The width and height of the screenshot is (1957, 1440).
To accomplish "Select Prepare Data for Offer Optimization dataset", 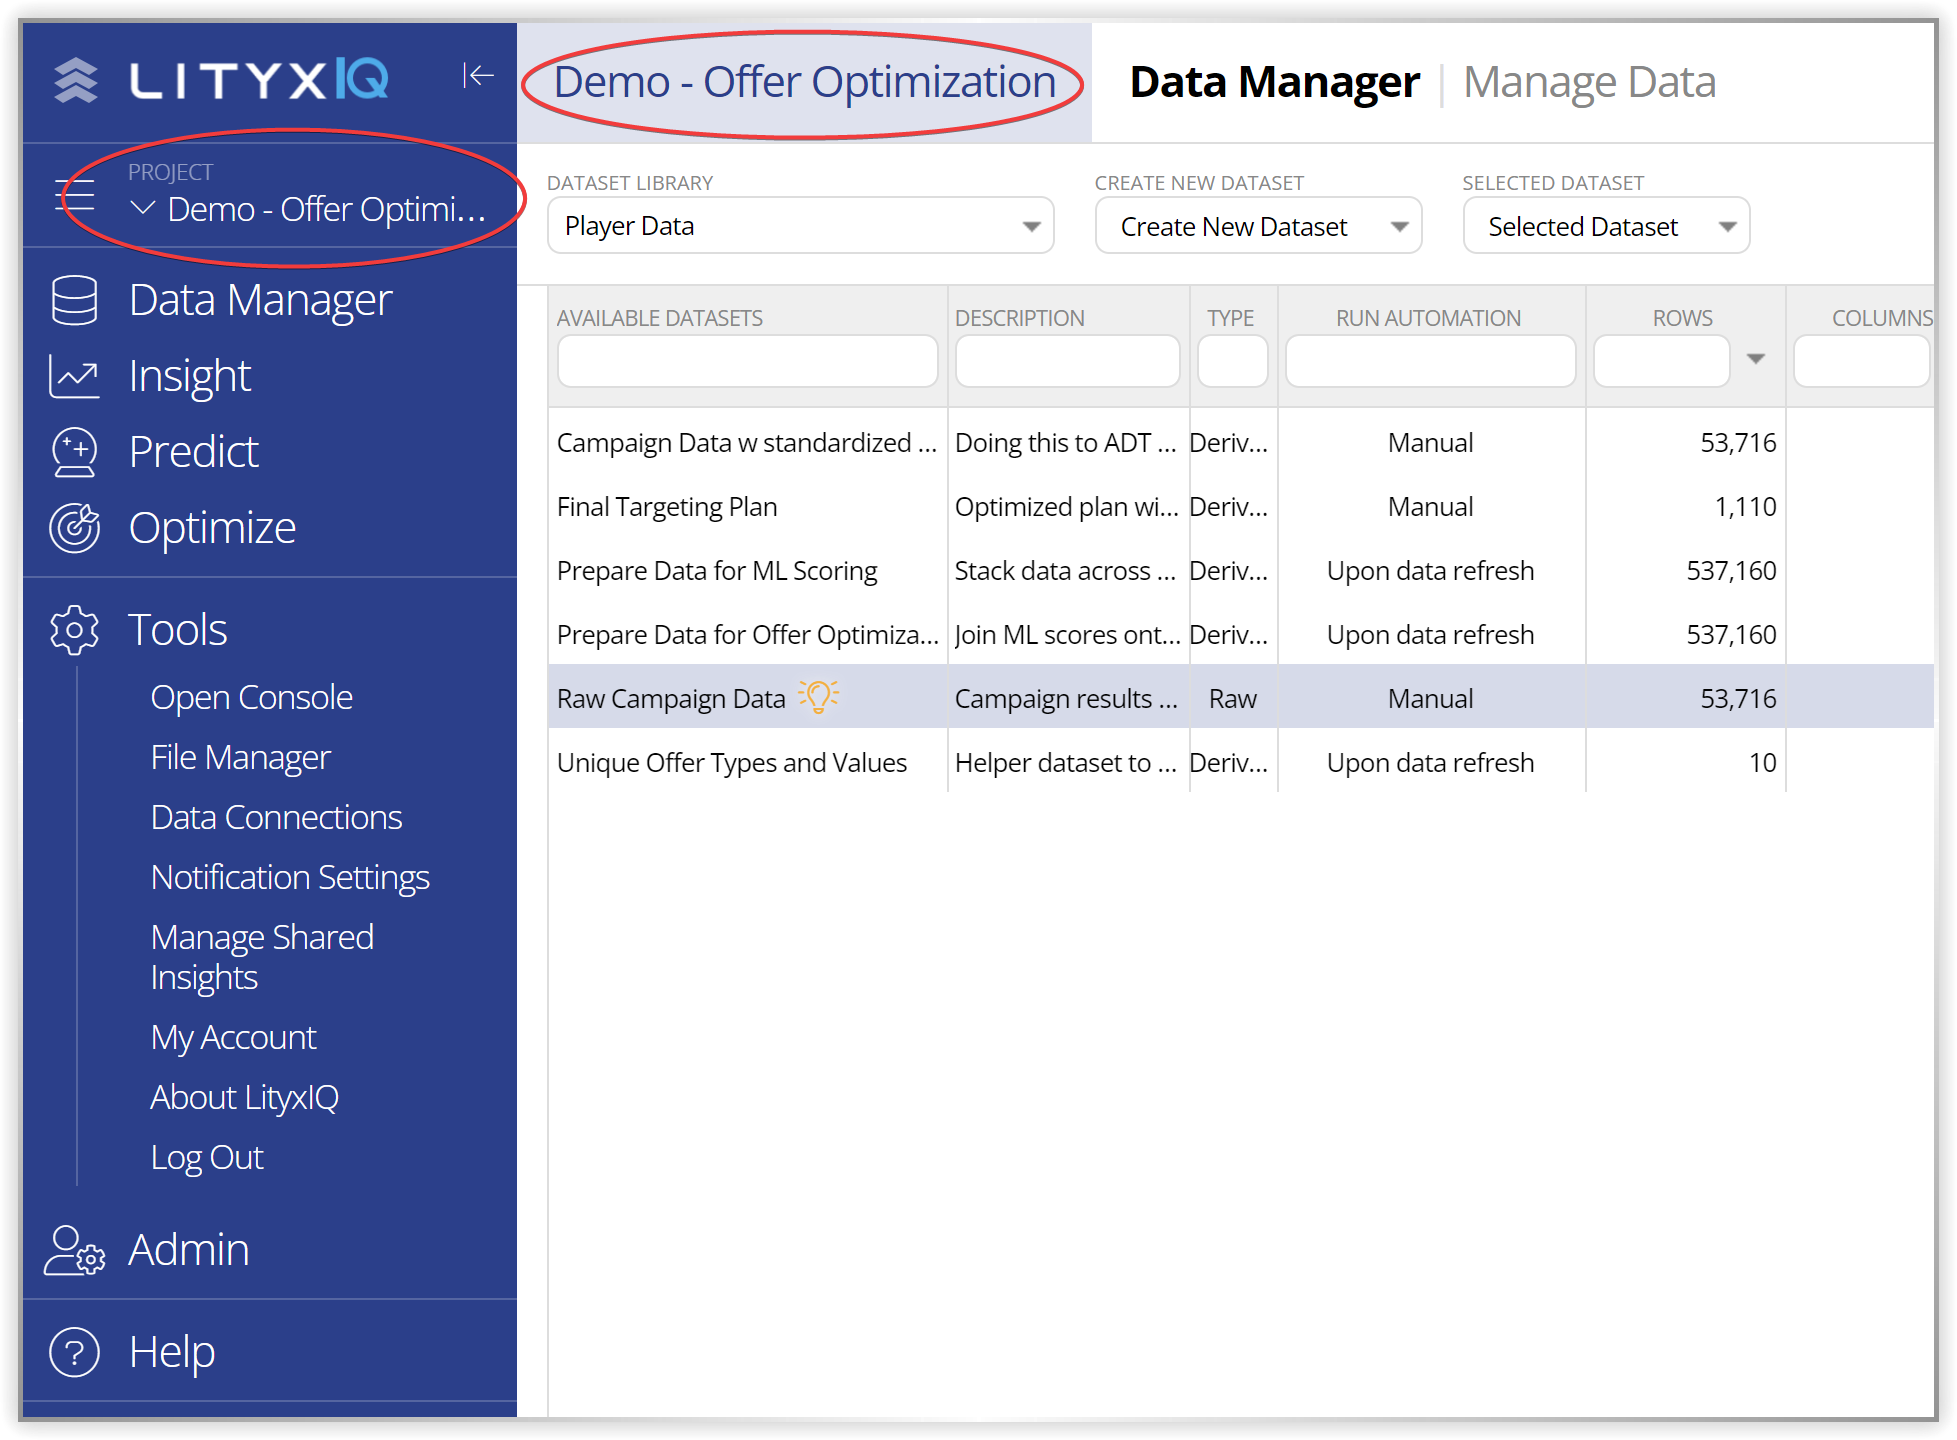I will [x=1240, y=634].
